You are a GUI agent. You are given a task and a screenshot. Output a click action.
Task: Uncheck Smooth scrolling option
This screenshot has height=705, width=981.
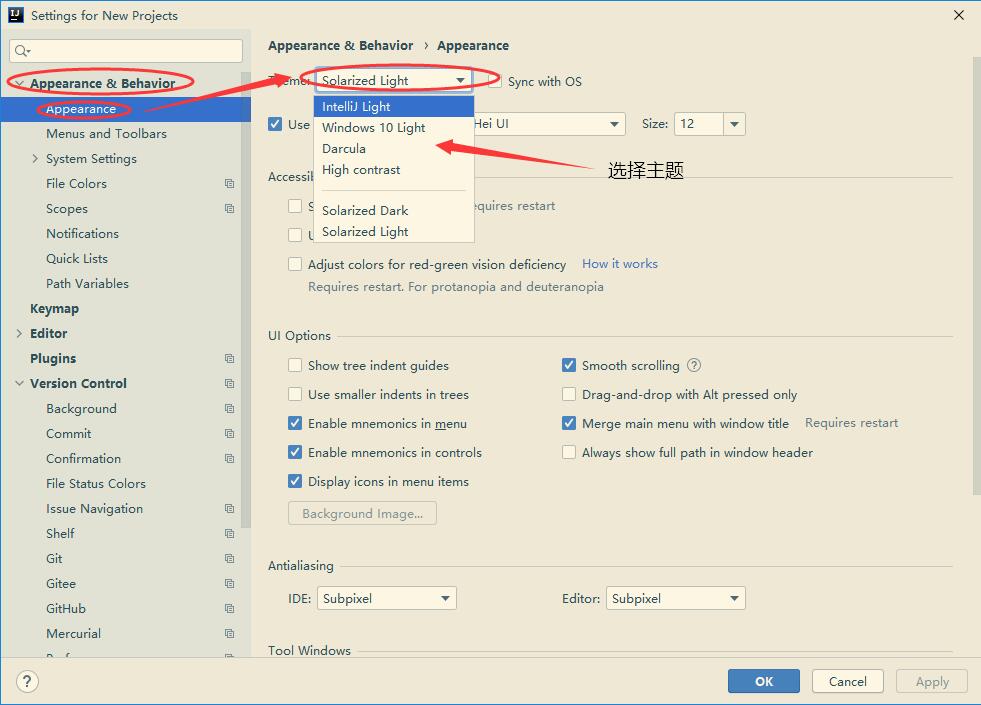click(x=569, y=365)
